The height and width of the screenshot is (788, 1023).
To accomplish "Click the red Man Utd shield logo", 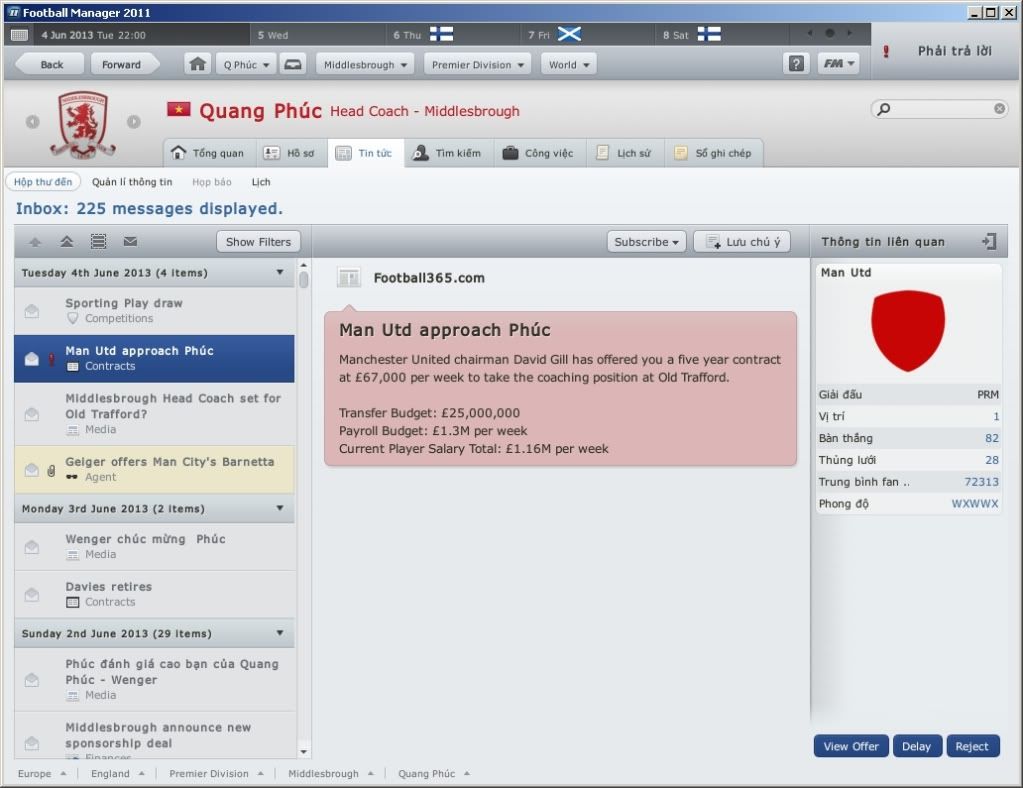I will pyautogui.click(x=908, y=331).
